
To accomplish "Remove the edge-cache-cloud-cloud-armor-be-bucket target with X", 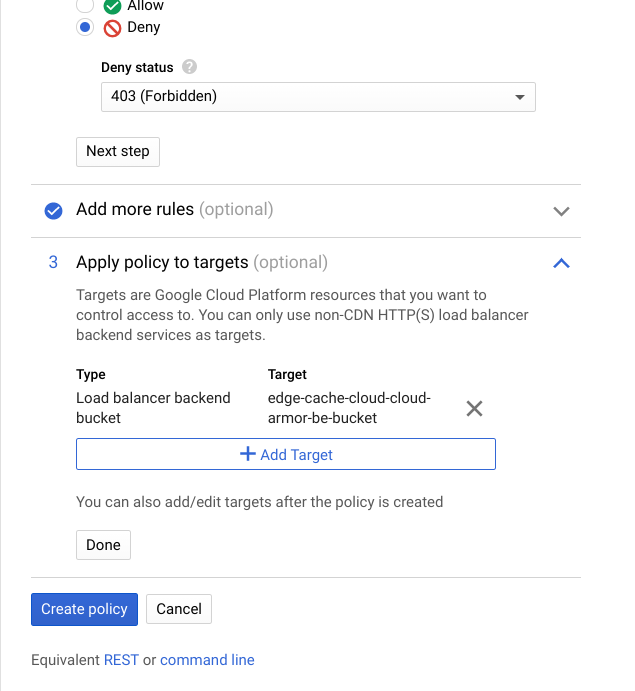I will pos(475,408).
